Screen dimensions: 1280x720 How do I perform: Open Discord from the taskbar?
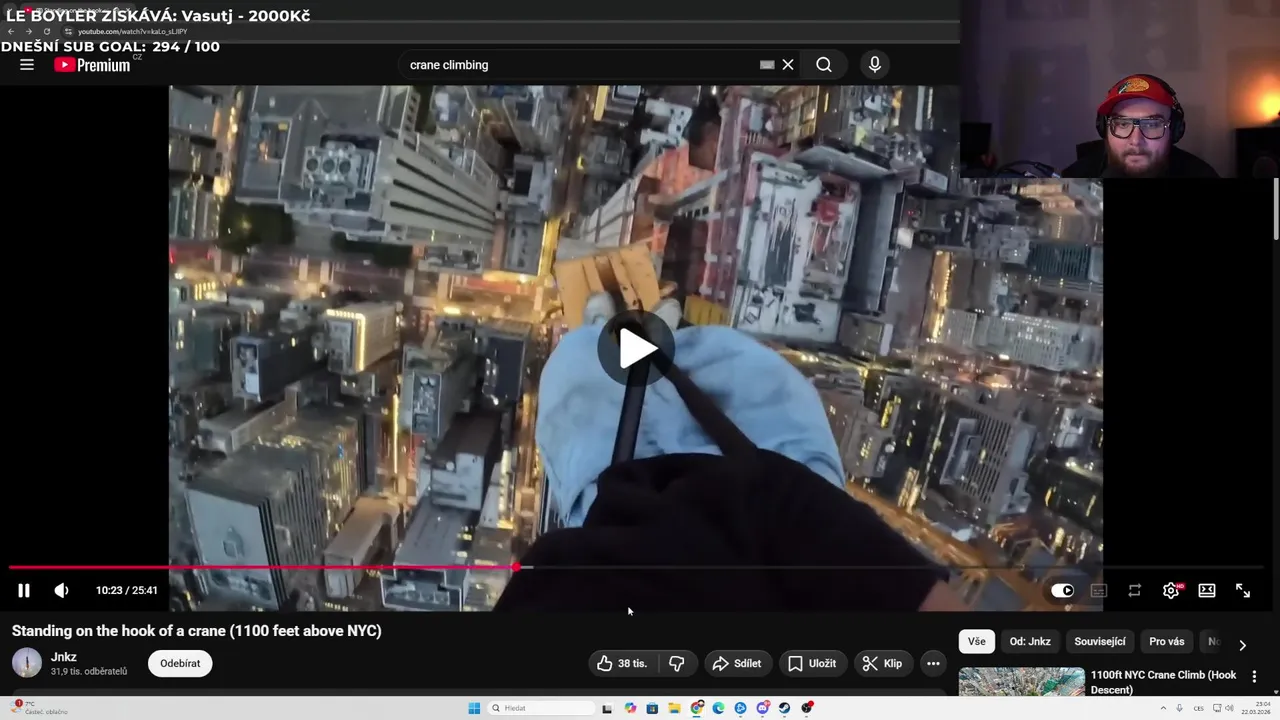click(x=762, y=708)
